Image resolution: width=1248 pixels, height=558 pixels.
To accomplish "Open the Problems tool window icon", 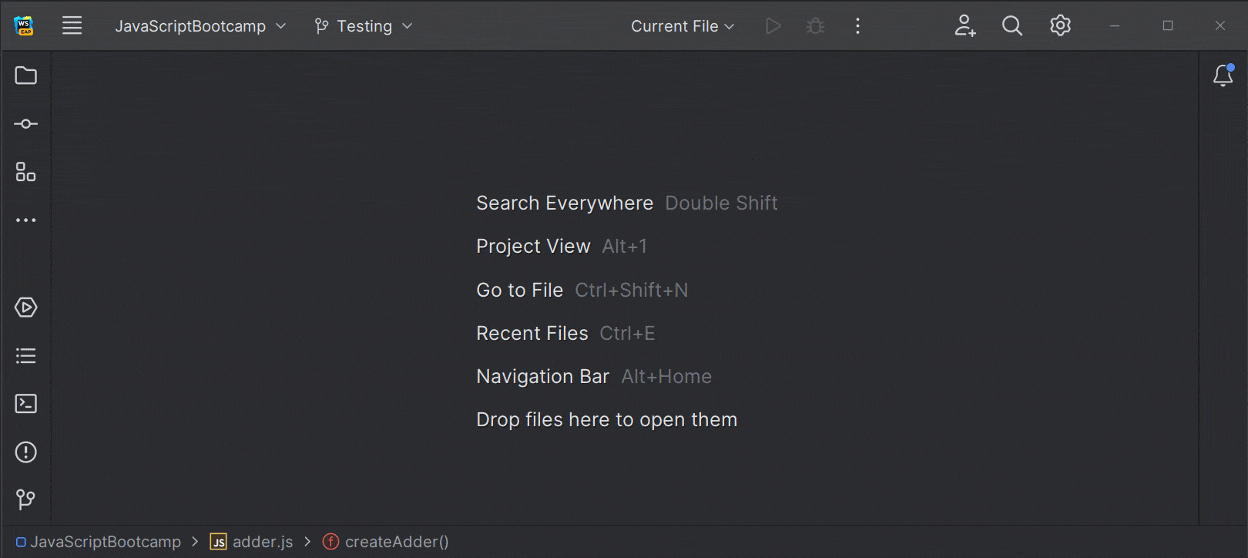I will [26, 452].
